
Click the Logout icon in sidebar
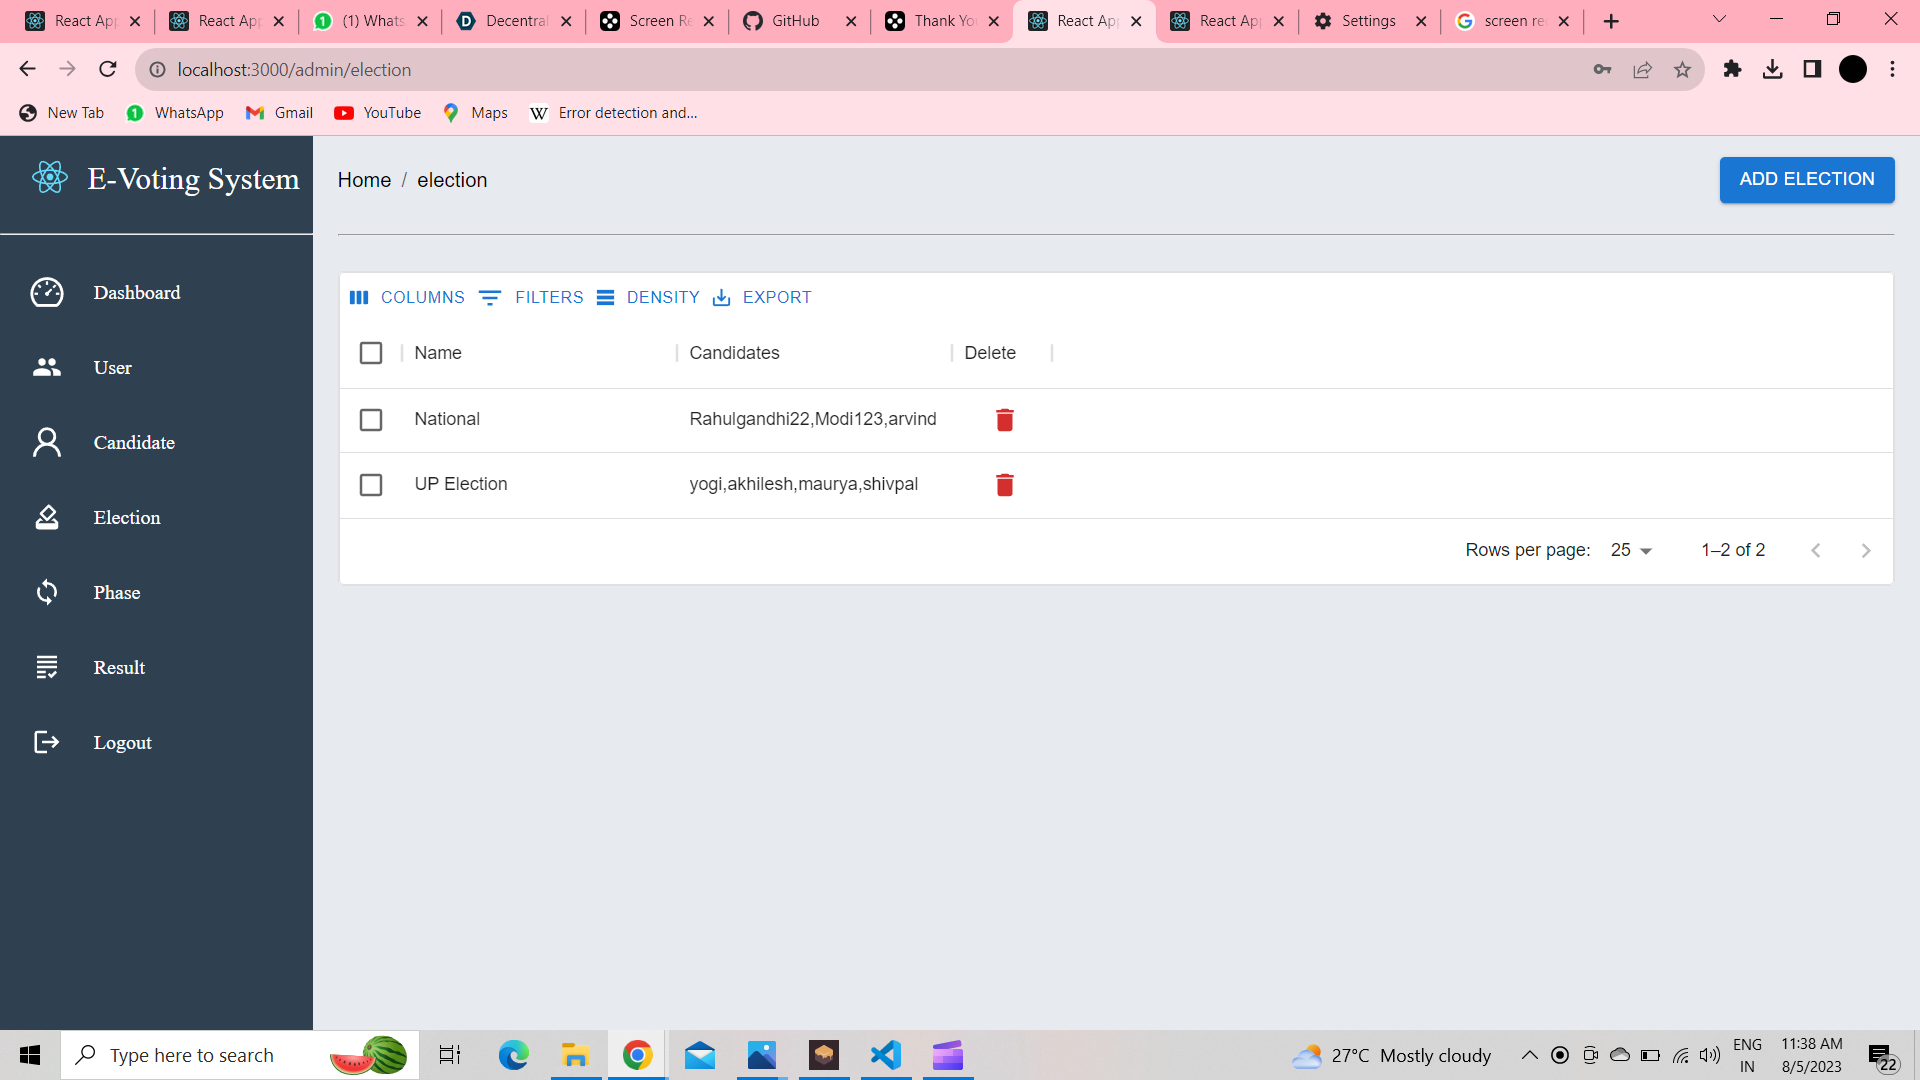point(47,742)
